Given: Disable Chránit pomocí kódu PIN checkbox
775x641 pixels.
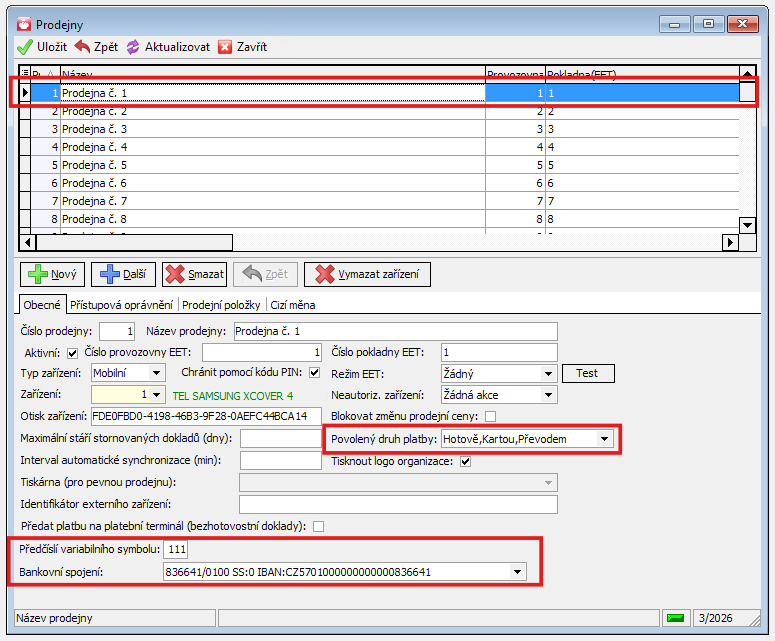Looking at the screenshot, I should pos(314,373).
